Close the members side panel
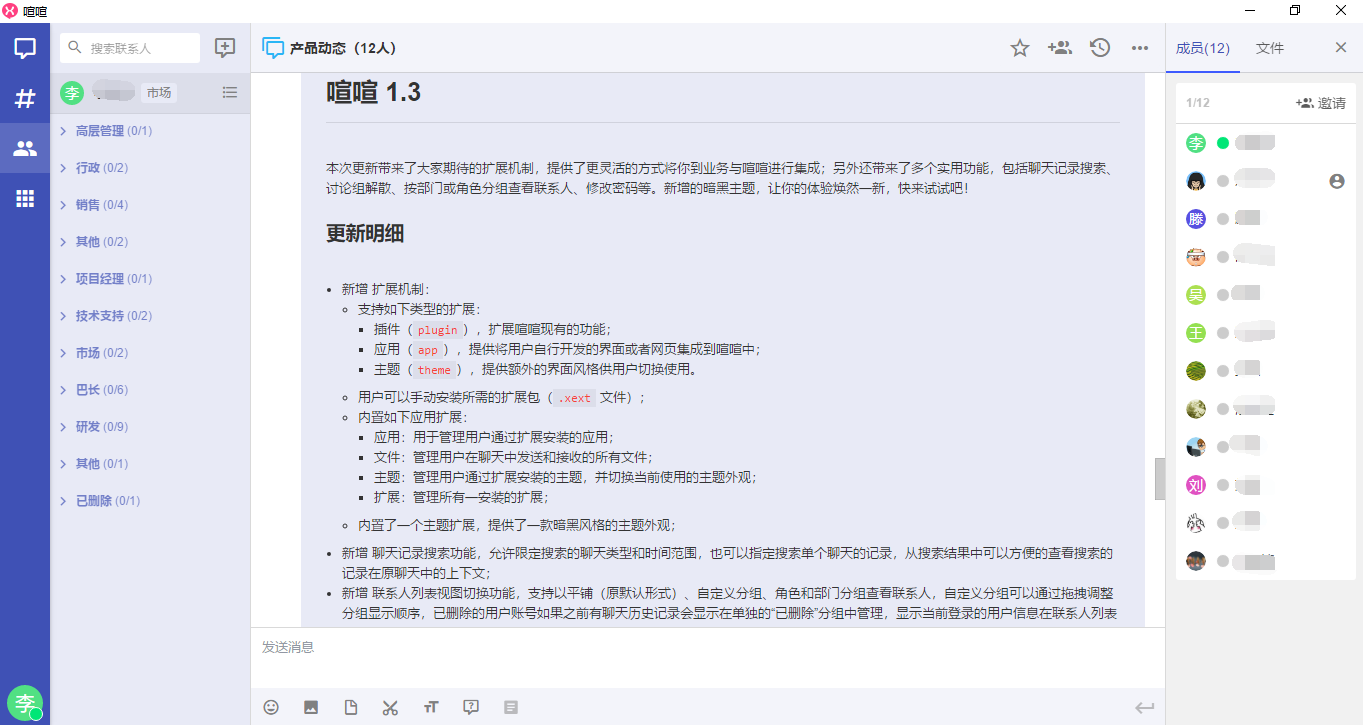The width and height of the screenshot is (1363, 725). [x=1341, y=48]
